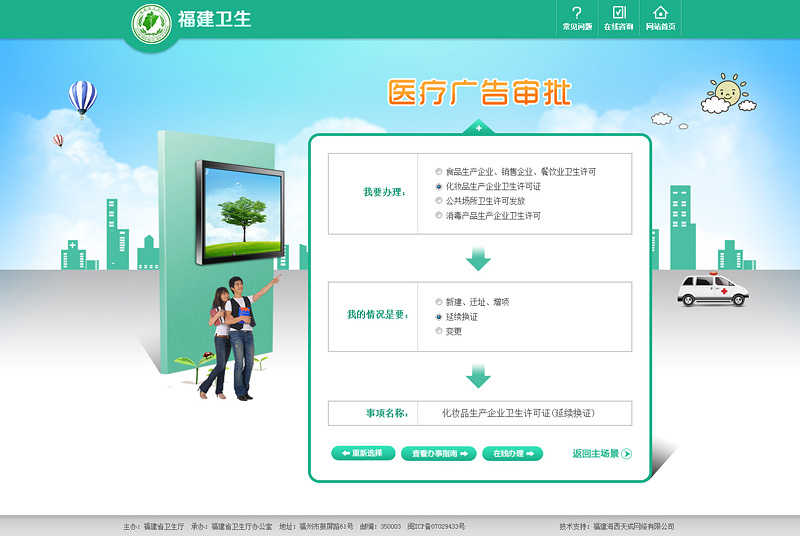
Task: Click the 在线办理 button
Action: (x=512, y=454)
